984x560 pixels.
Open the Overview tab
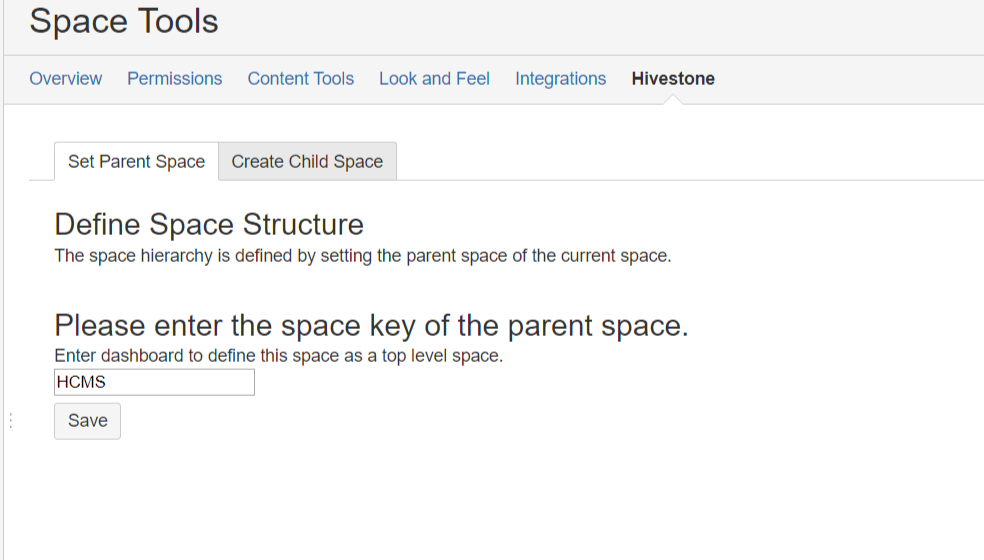[66, 79]
